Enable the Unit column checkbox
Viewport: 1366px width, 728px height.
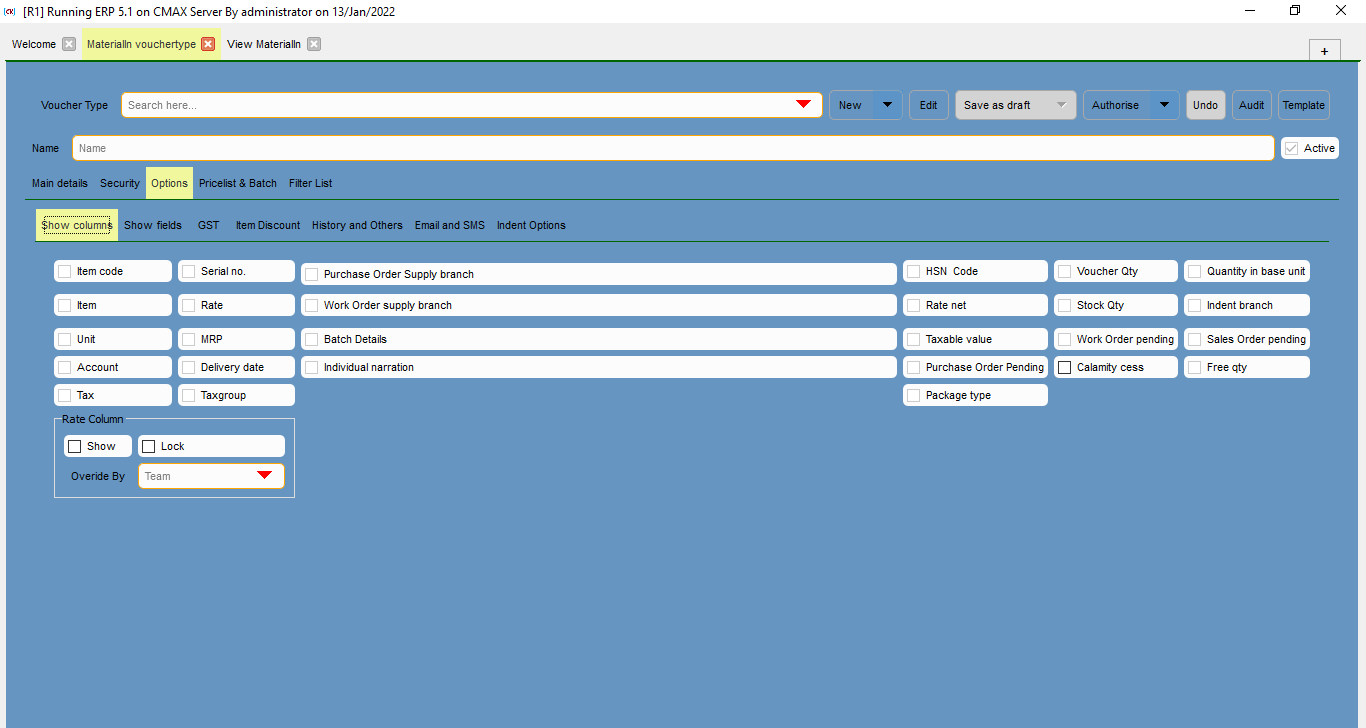tap(65, 339)
